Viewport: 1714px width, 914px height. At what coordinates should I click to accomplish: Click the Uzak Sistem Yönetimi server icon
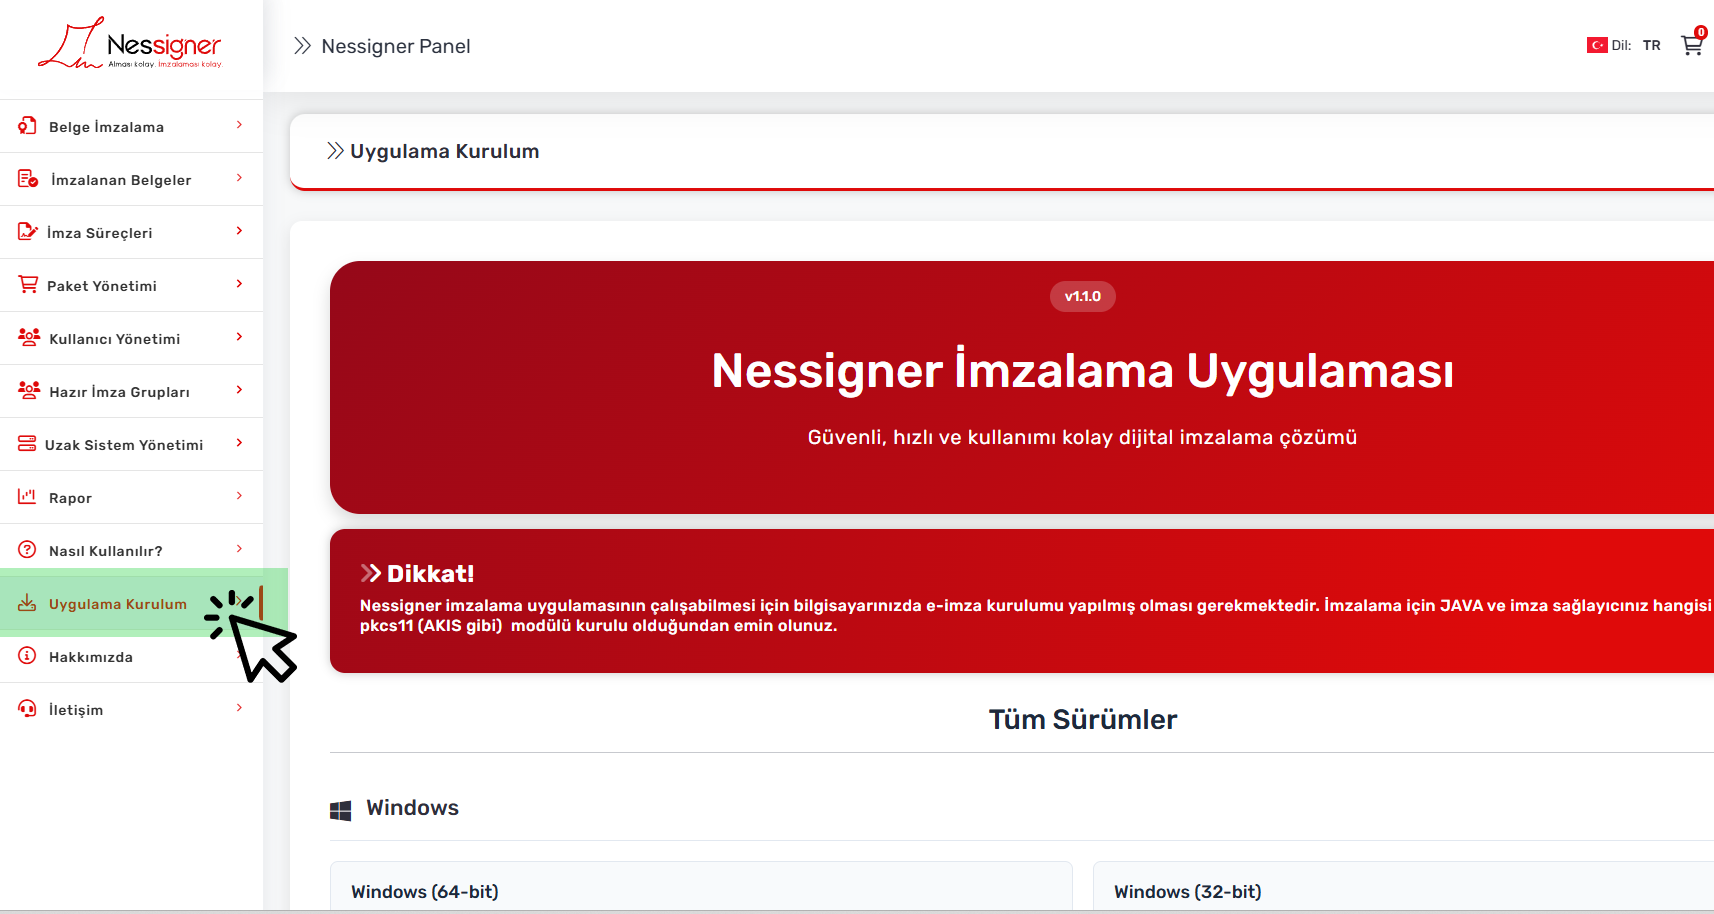[x=27, y=444]
